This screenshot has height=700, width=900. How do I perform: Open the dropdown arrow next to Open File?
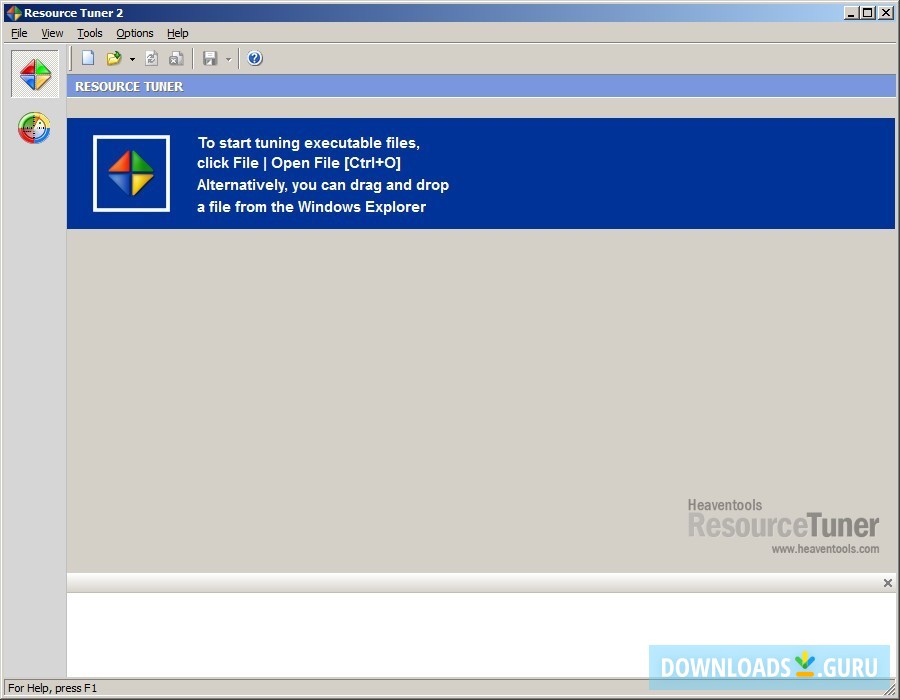pyautogui.click(x=131, y=58)
